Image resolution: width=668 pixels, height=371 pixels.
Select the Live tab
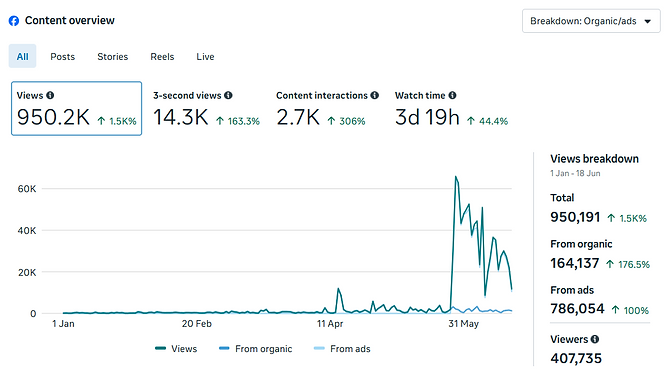205,56
